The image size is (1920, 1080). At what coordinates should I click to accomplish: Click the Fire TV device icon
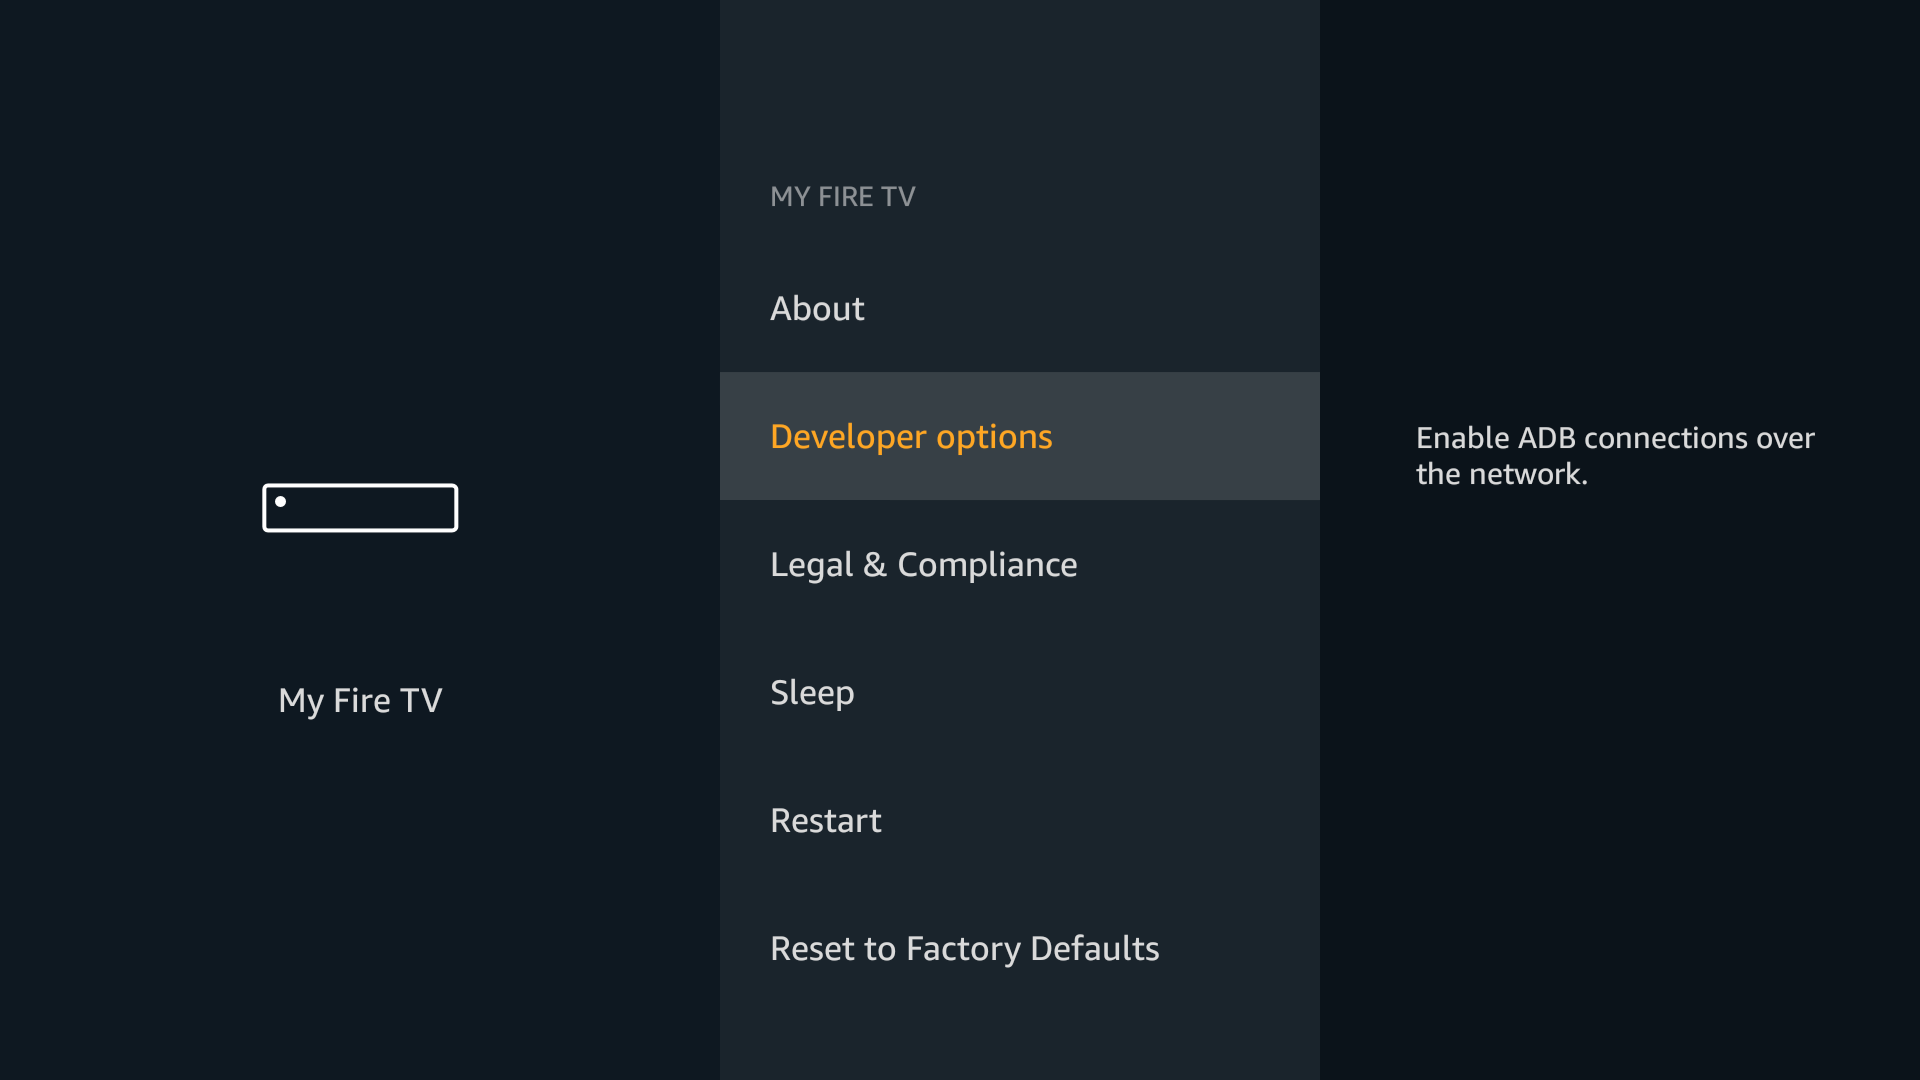(360, 508)
